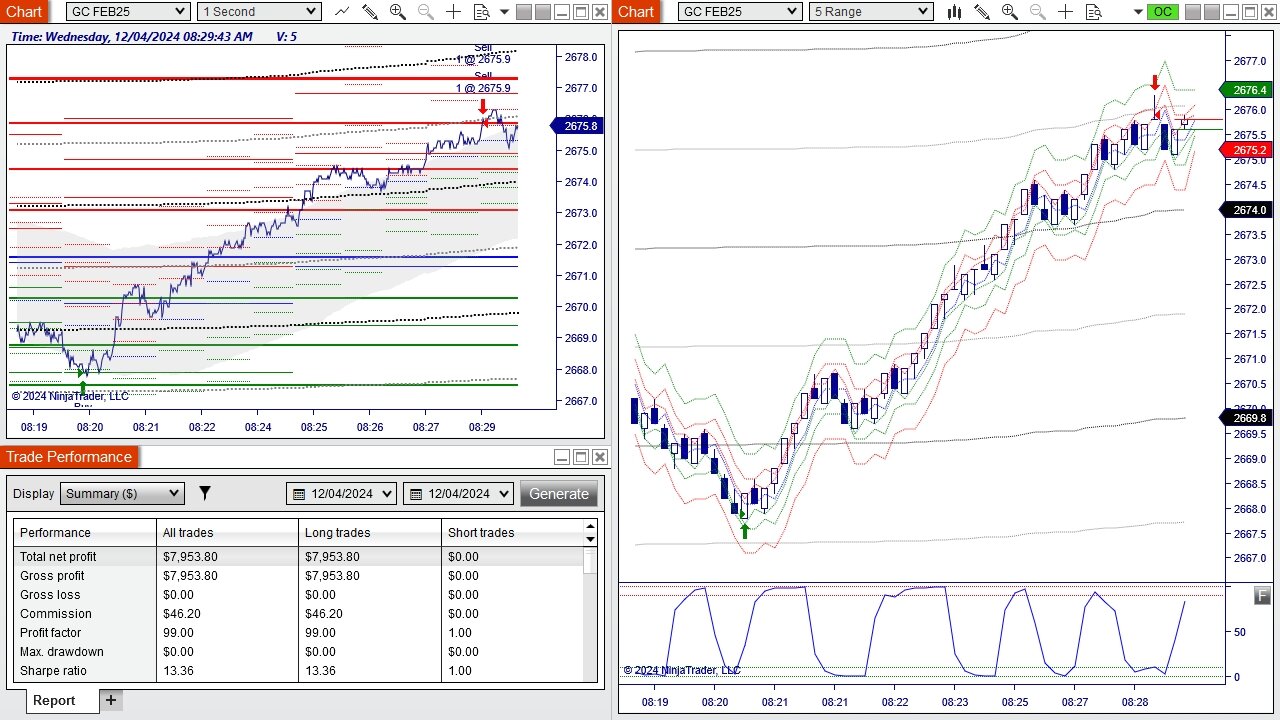Click Long trades Profit factor value 99.00

(x=320, y=633)
